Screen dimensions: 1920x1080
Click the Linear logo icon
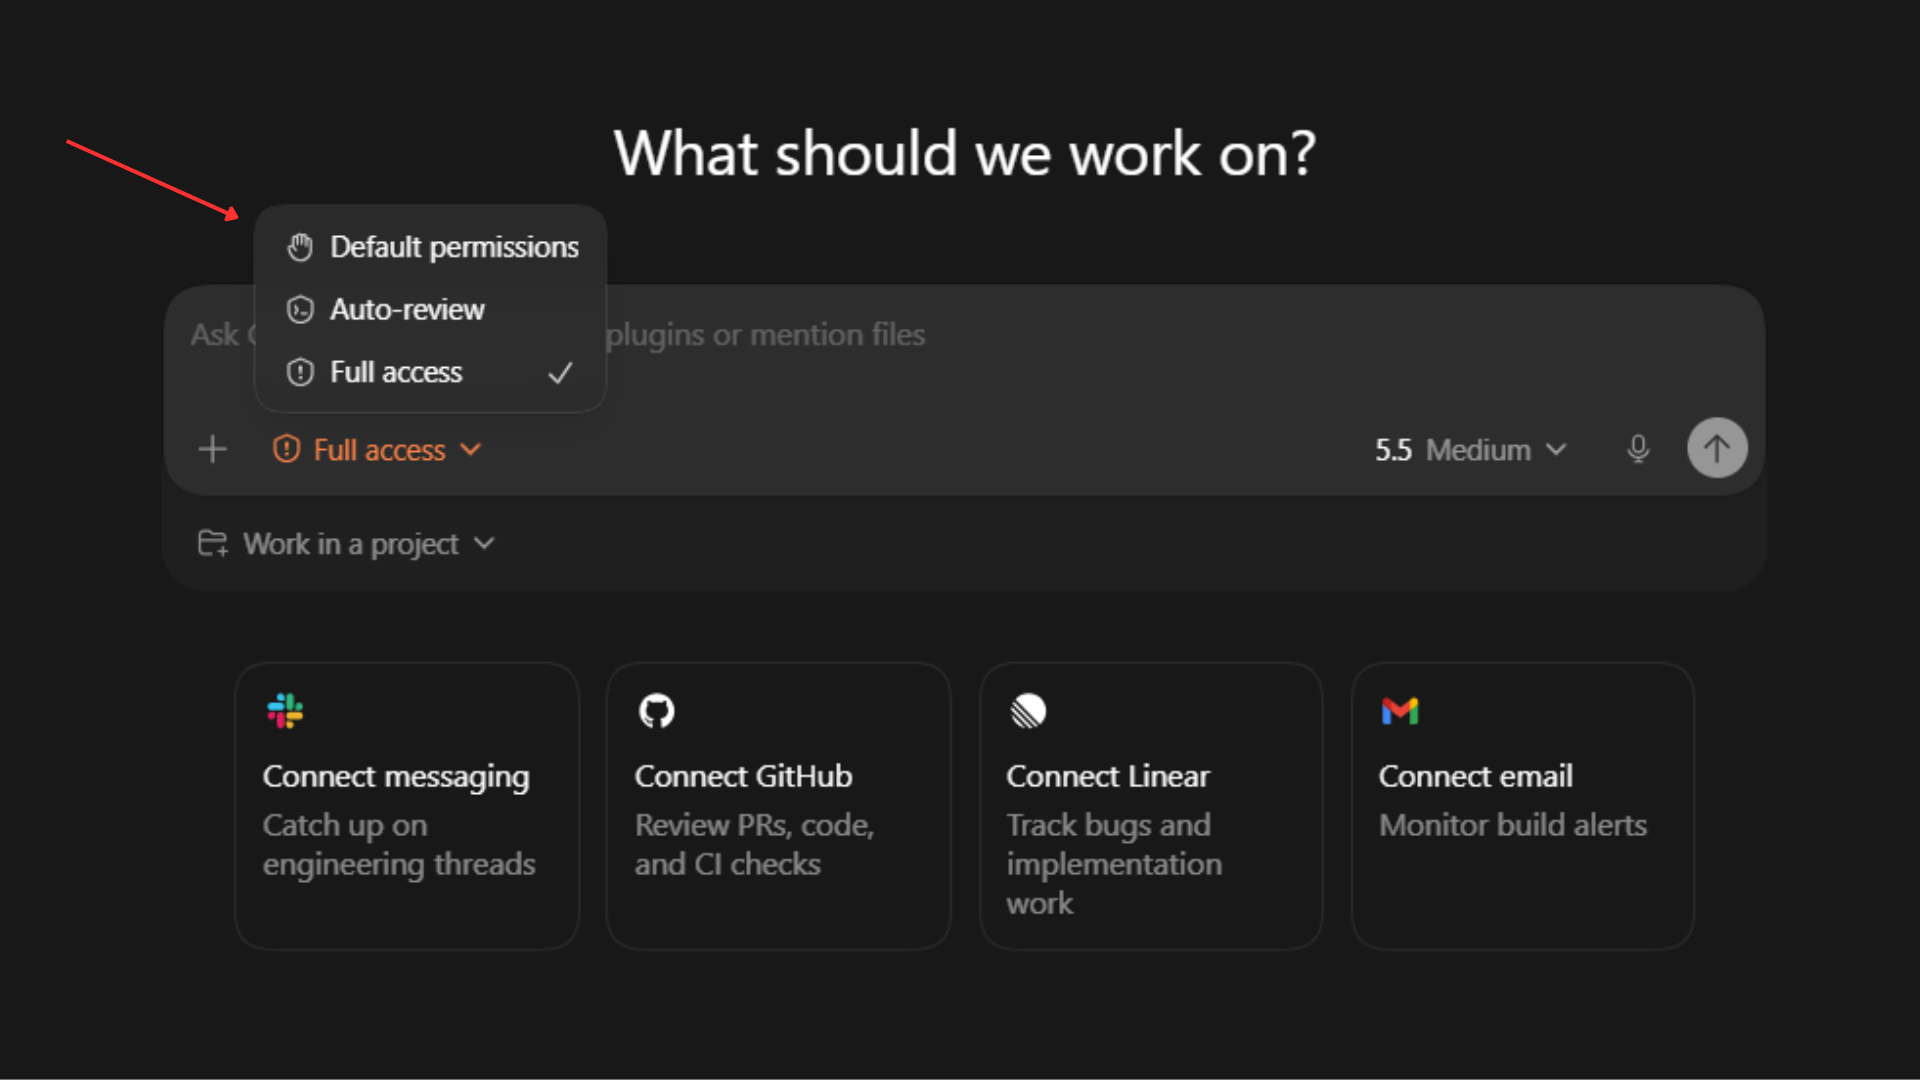(x=1028, y=711)
